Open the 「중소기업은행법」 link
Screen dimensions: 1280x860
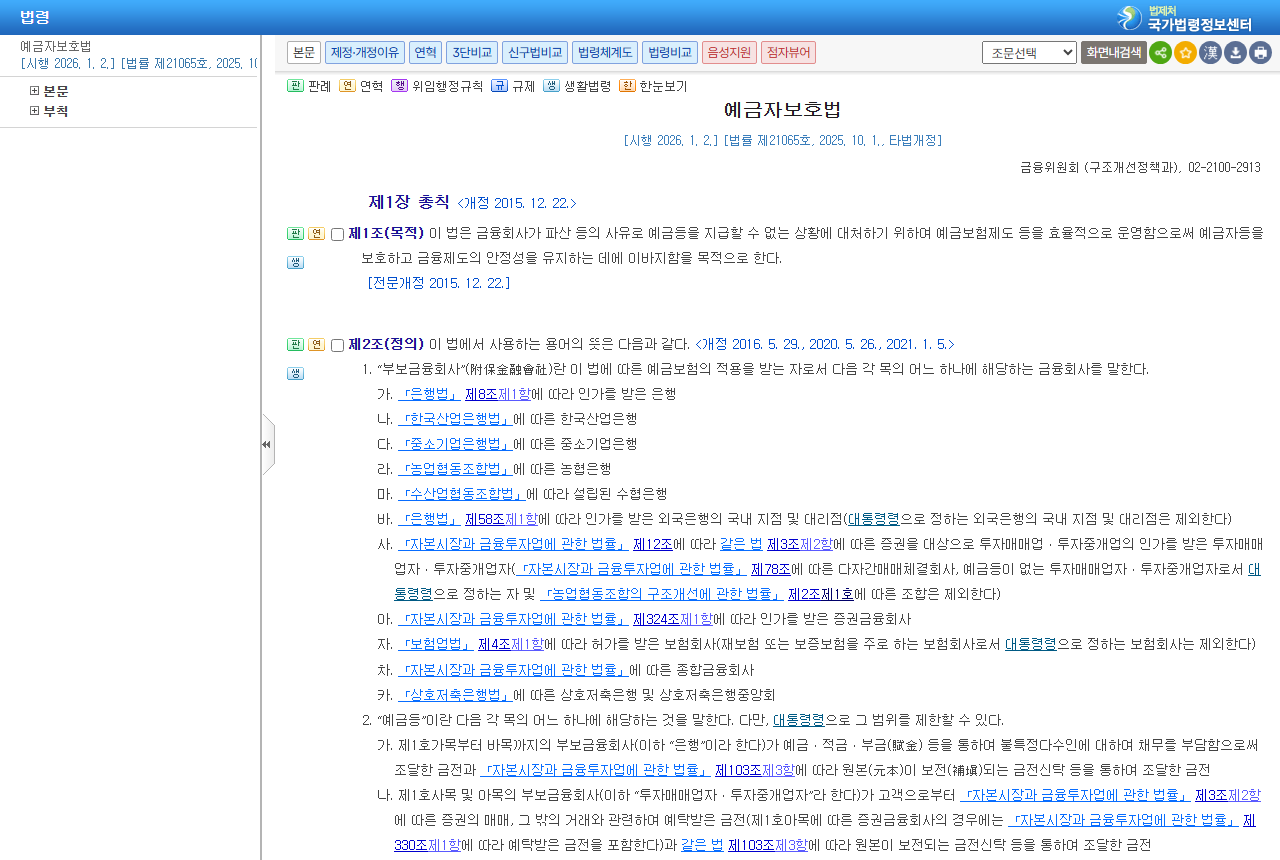click(455, 444)
